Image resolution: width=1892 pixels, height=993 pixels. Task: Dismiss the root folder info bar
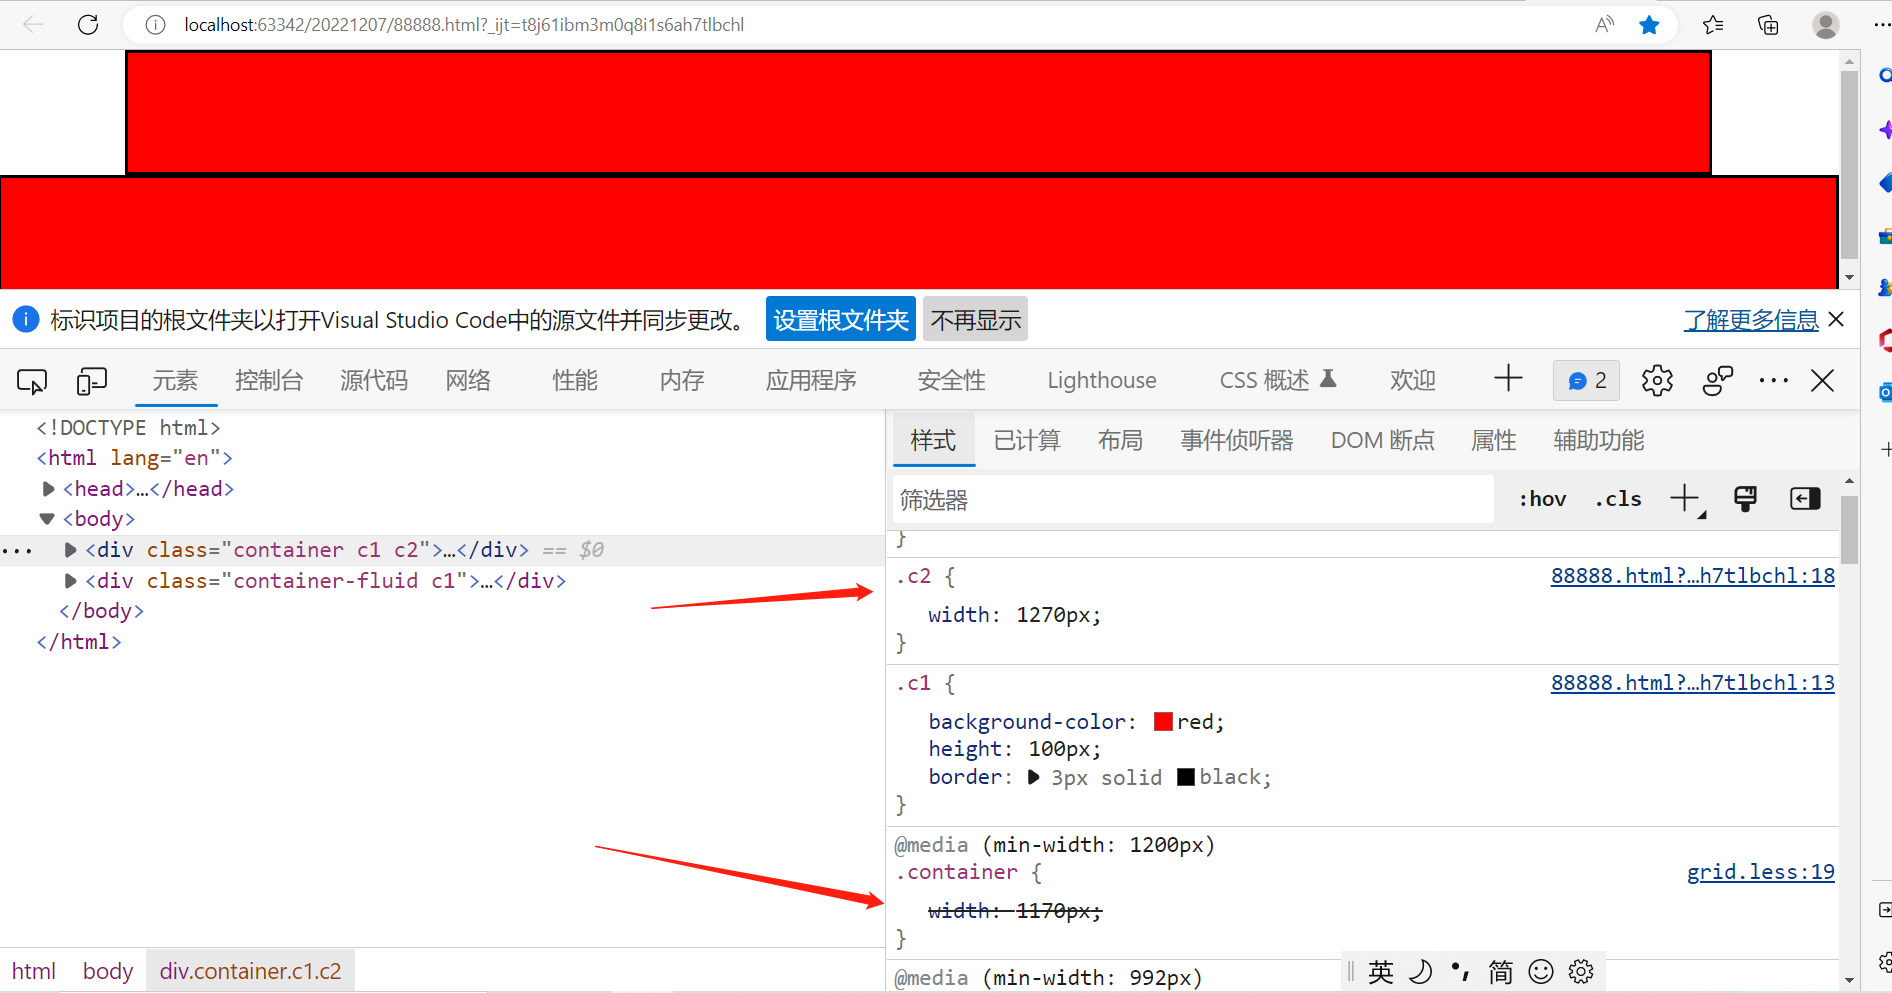coord(1836,320)
